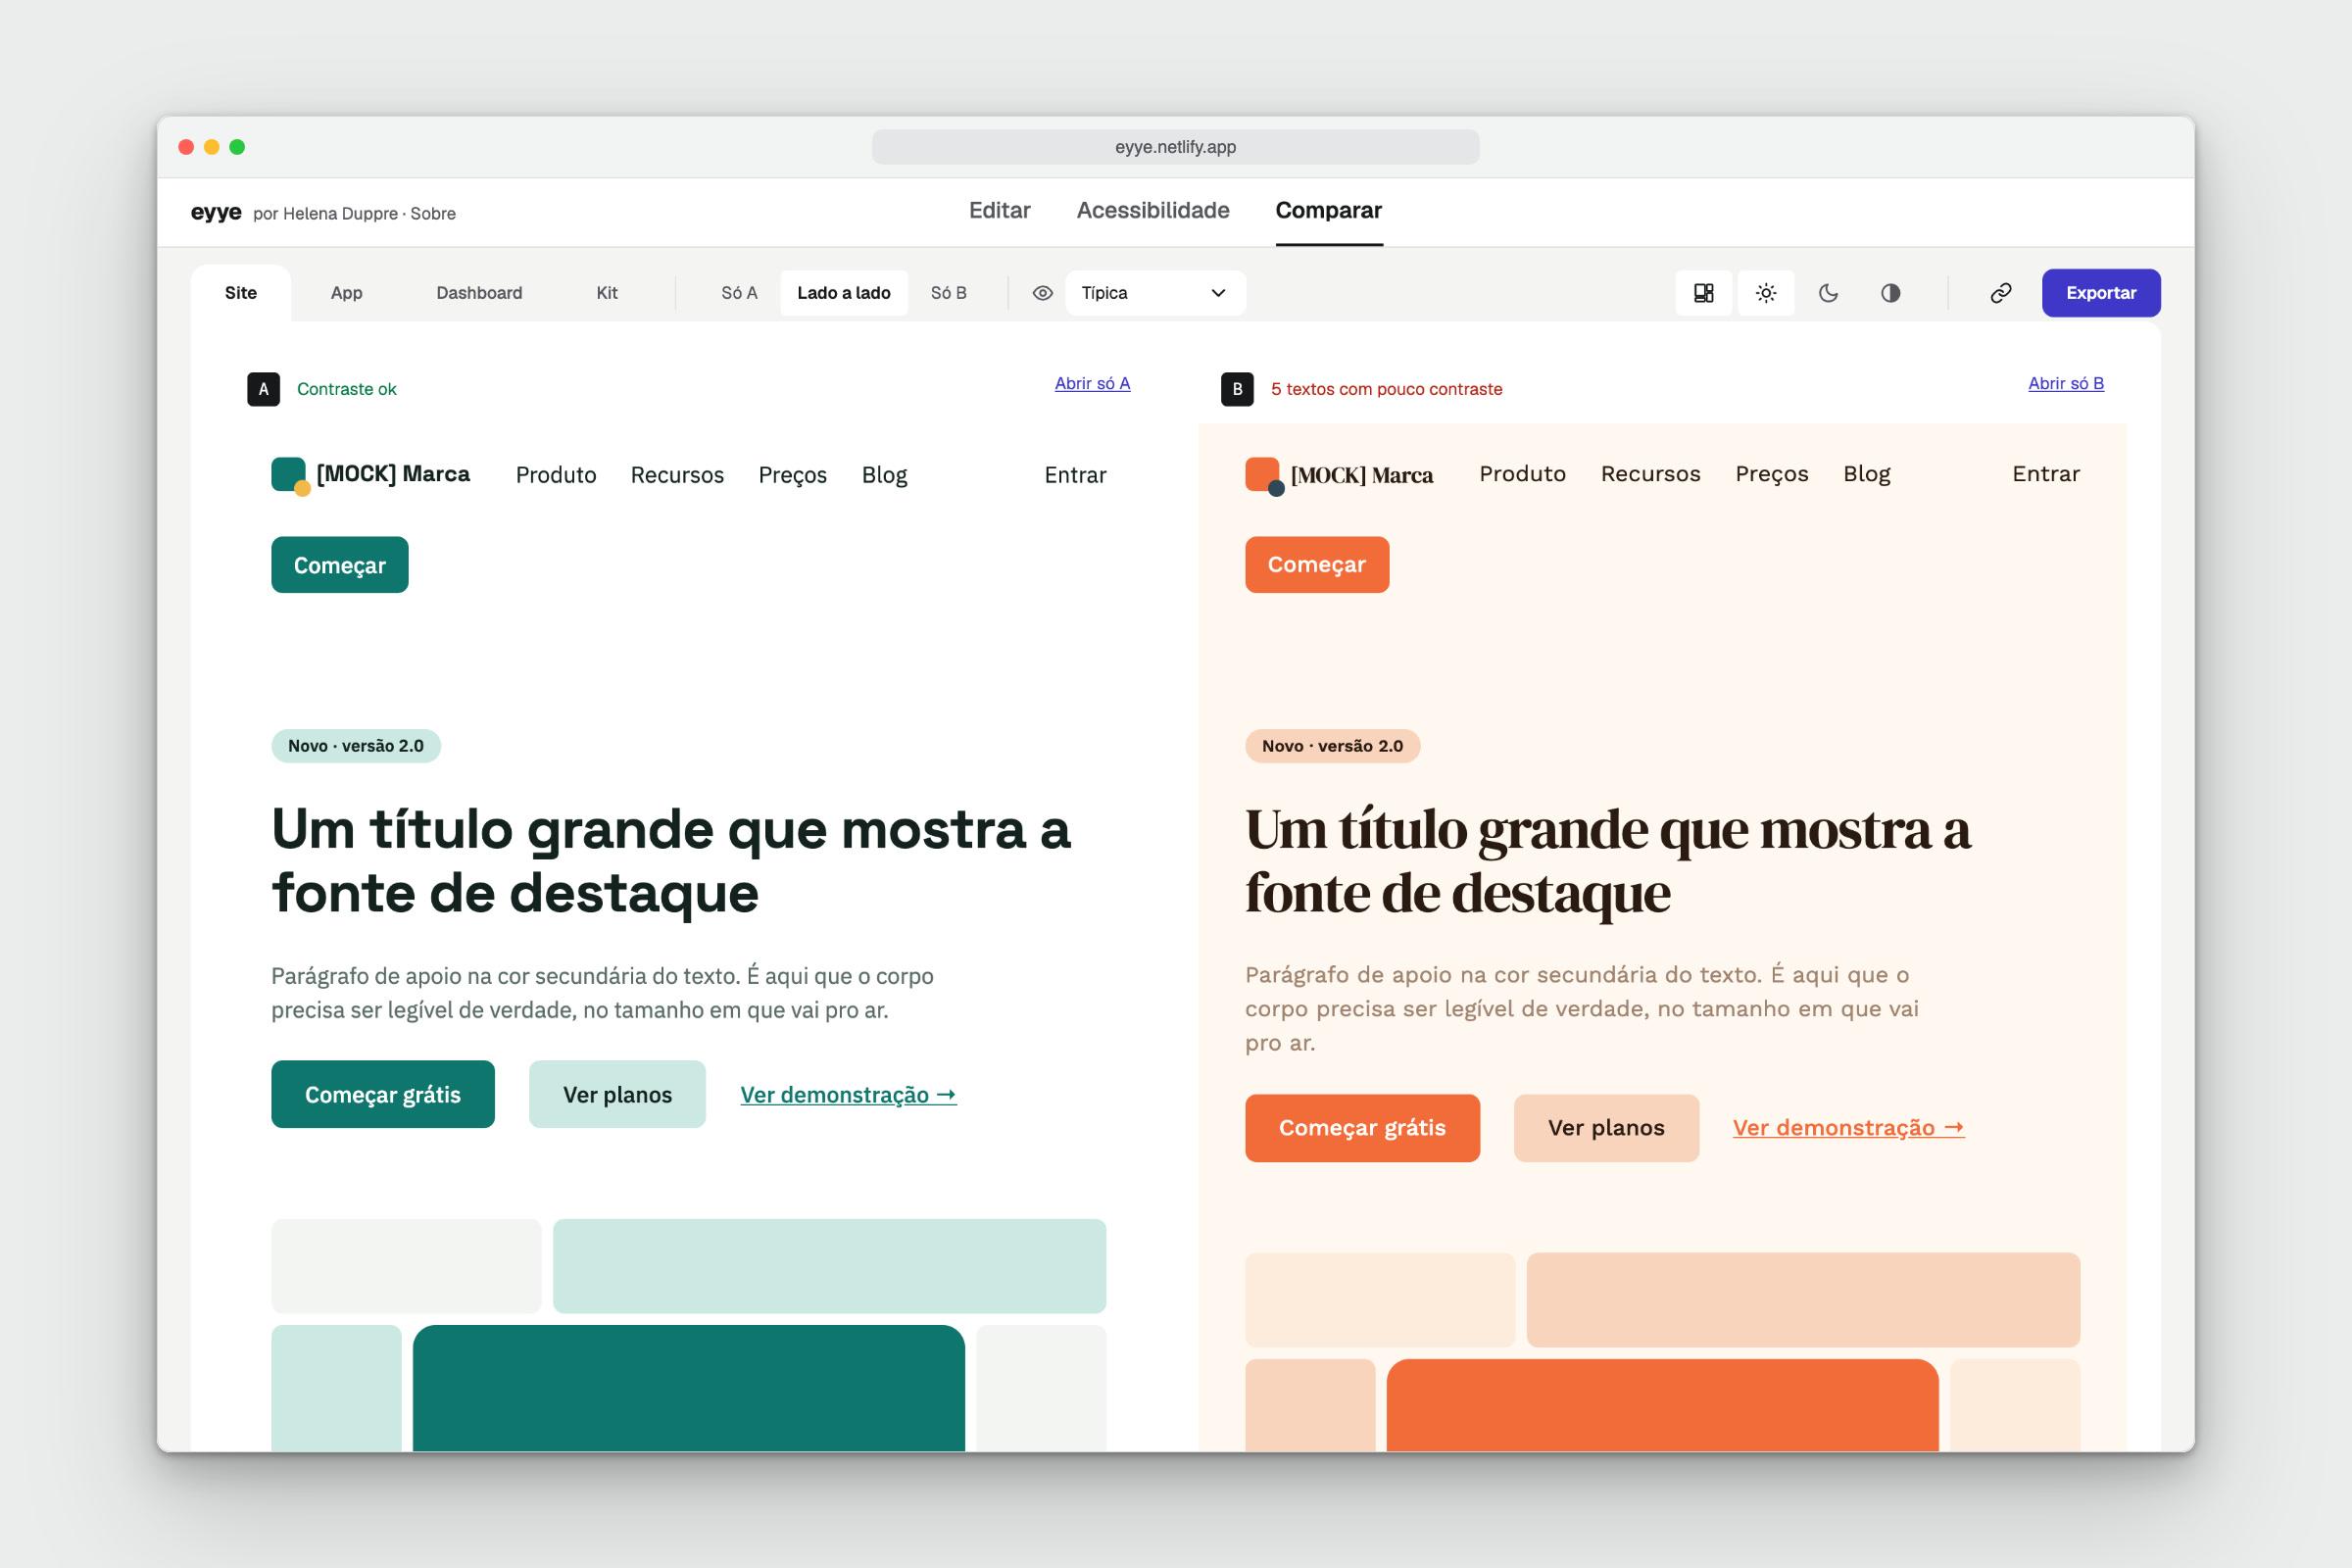Switch to light mode sun icon
2352x1568 pixels.
(1766, 293)
